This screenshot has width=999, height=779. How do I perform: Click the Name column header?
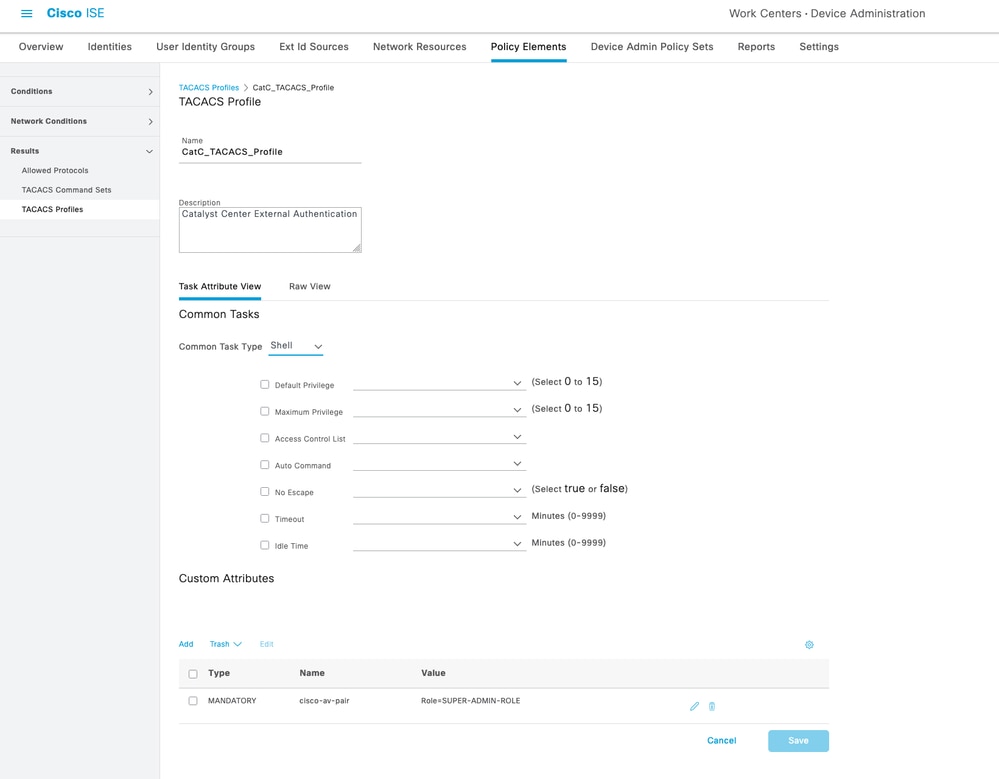pos(312,673)
